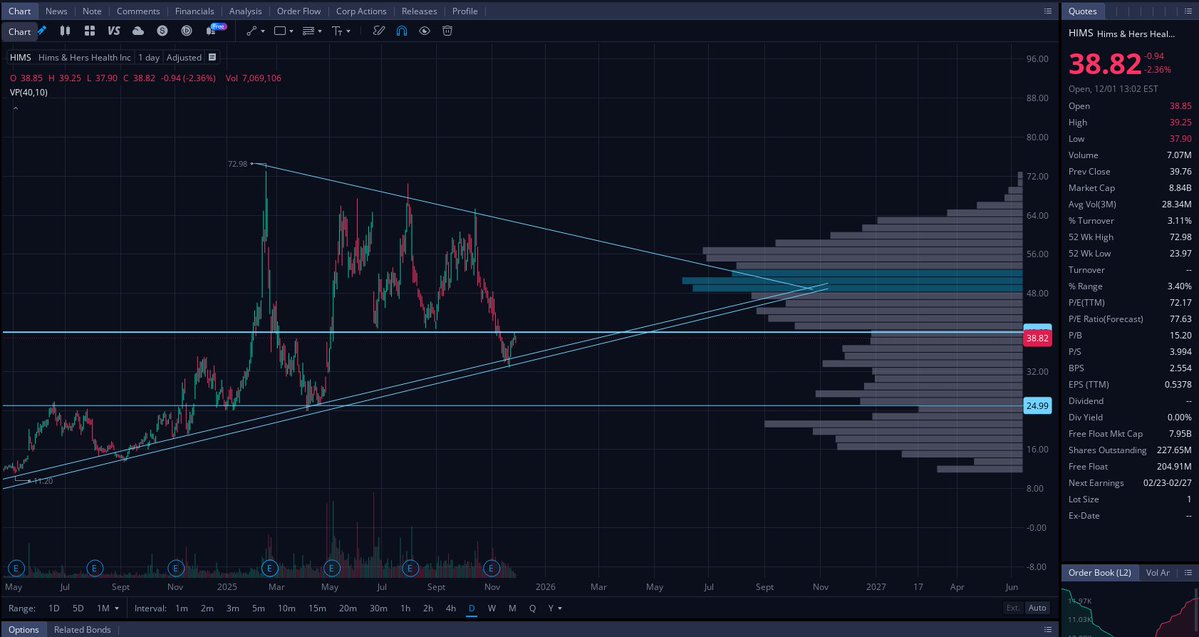Switch to the Order Book (L2) tab
This screenshot has height=637, width=1199.
point(1099,572)
